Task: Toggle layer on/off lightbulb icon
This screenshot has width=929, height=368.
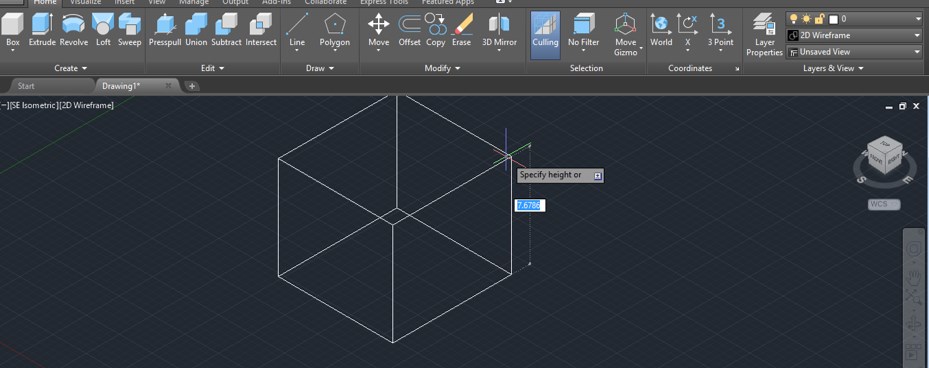Action: coord(794,19)
